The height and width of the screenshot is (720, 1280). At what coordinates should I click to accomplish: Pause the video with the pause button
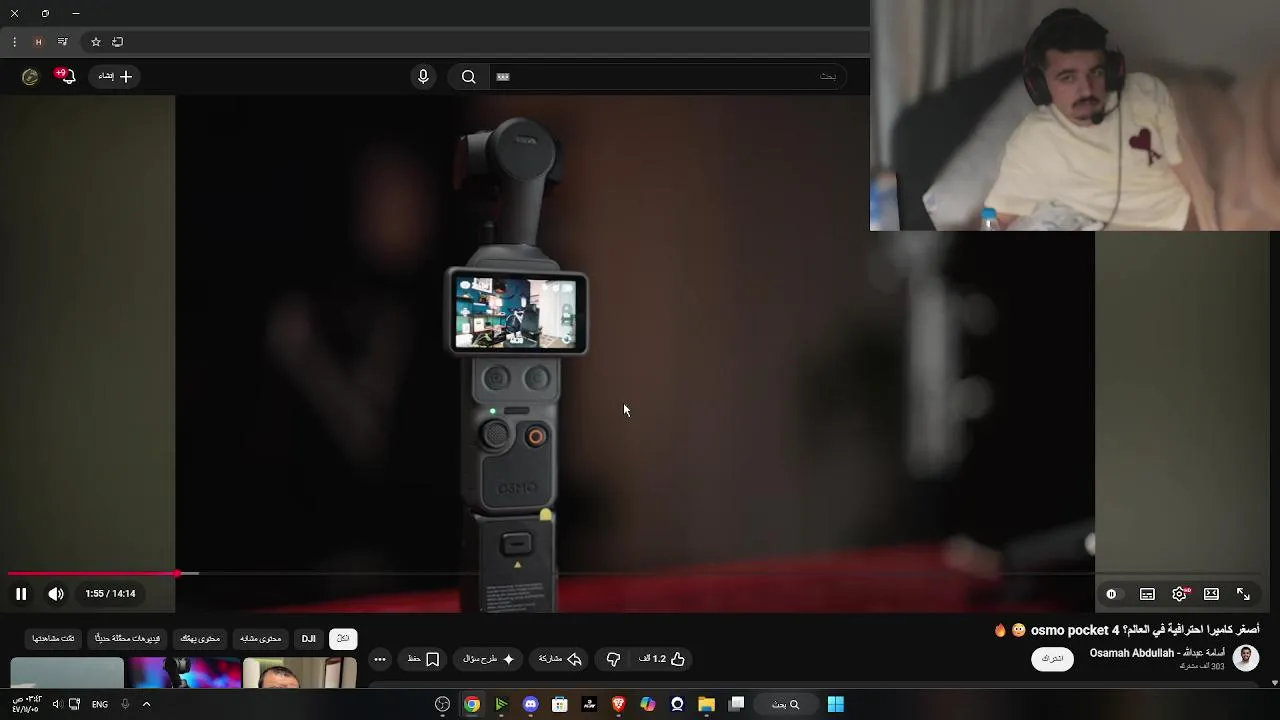(20, 594)
